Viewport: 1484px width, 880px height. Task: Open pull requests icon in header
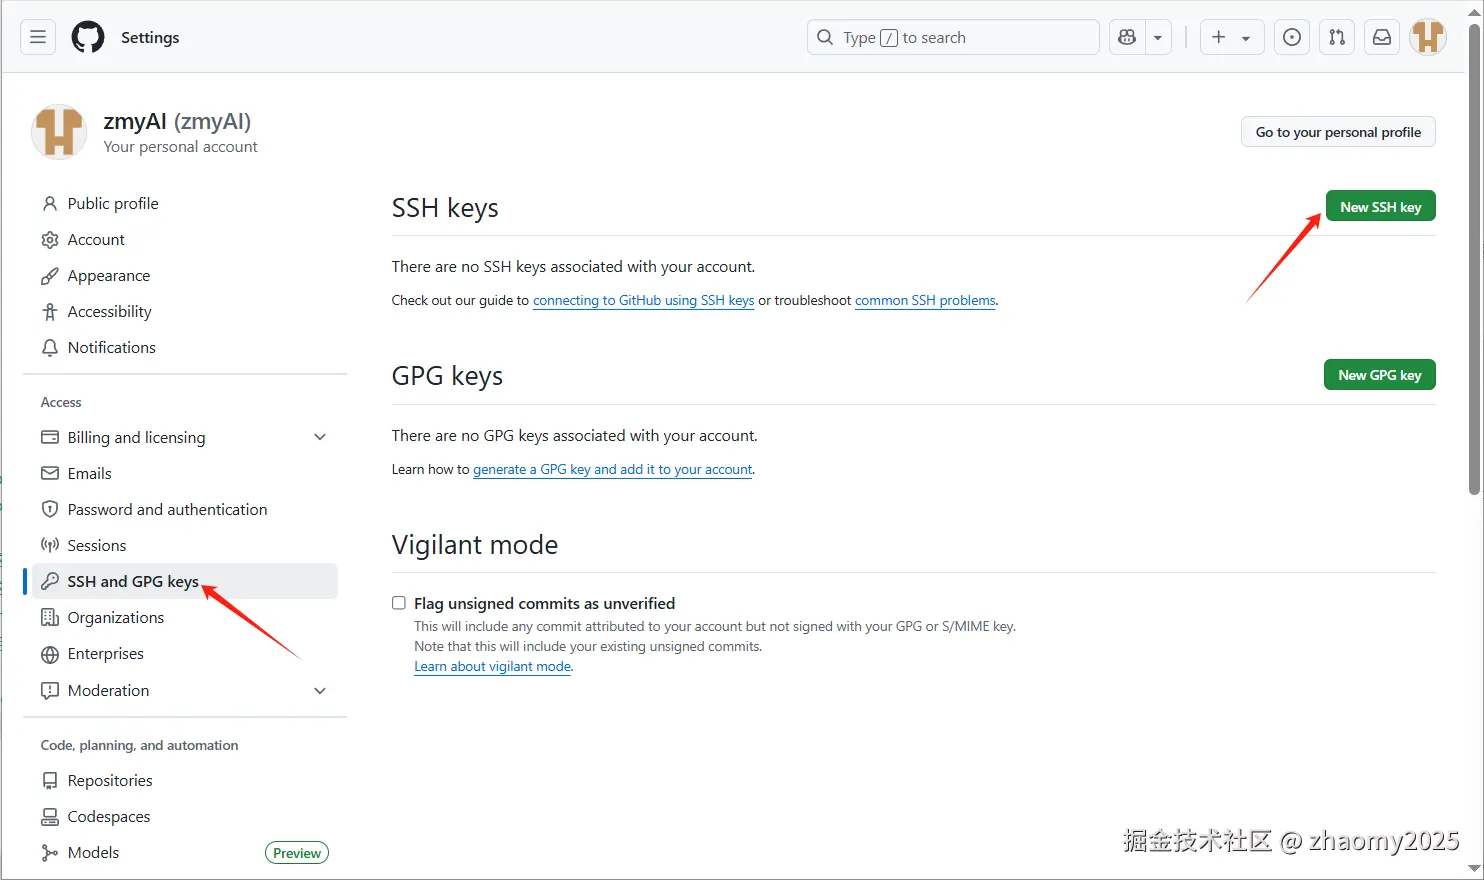click(1337, 38)
